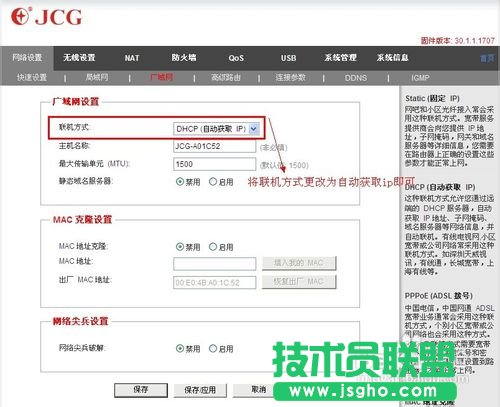Screen dimensions: 500x407
Task: Click the 保存 button
Action: coord(141,390)
